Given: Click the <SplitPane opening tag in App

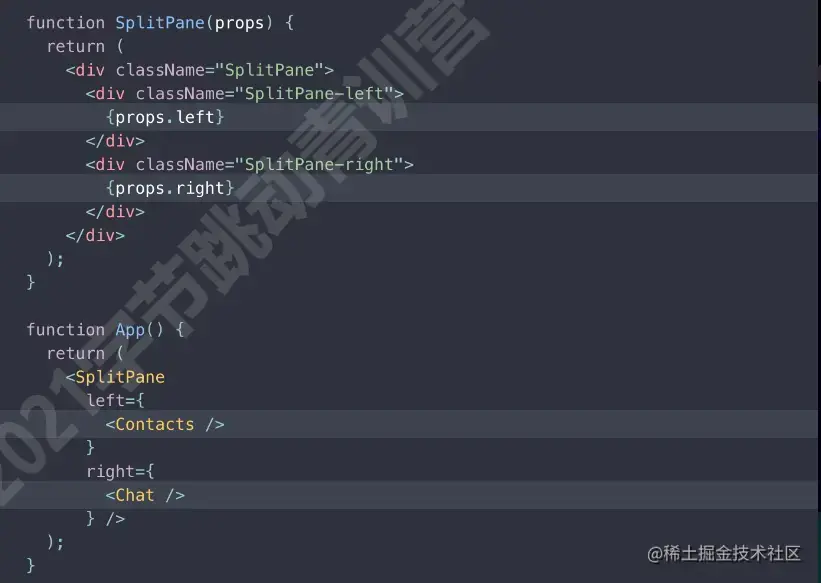Looking at the screenshot, I should tap(115, 377).
